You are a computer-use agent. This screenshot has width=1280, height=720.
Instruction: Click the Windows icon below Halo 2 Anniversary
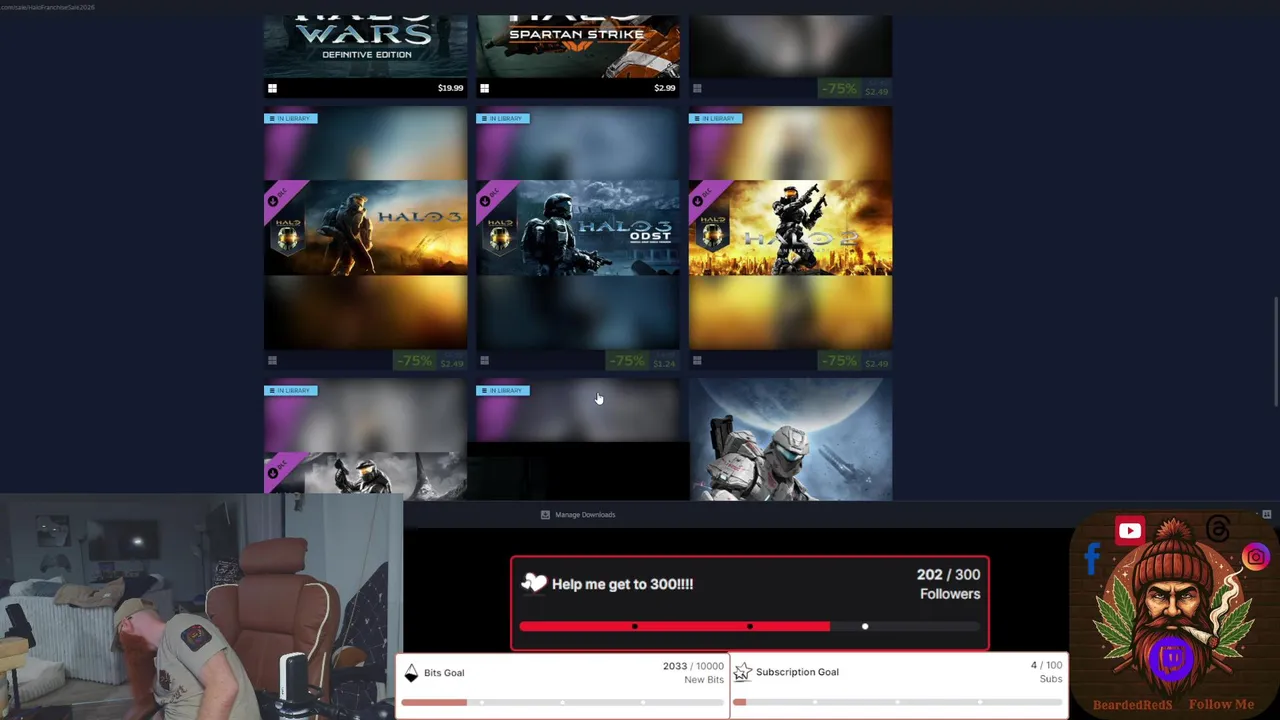697,361
